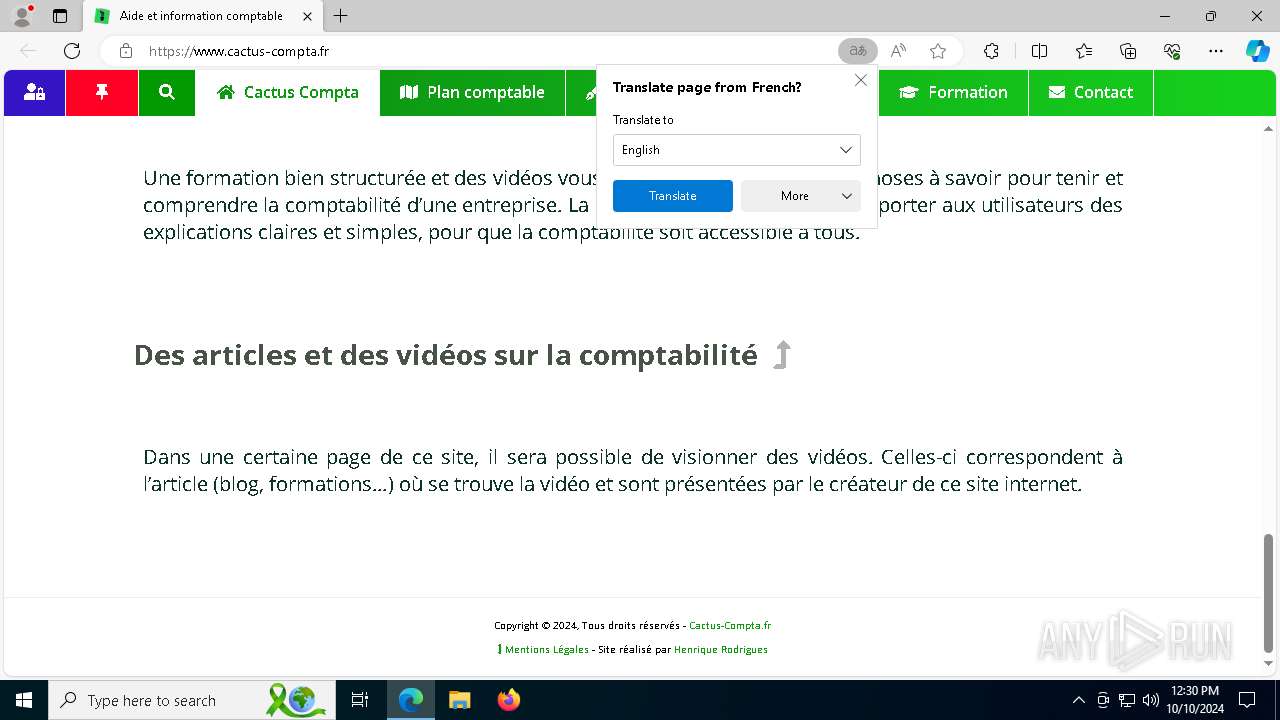Open Microsoft Edge from taskbar
1280x720 pixels.
pos(411,700)
